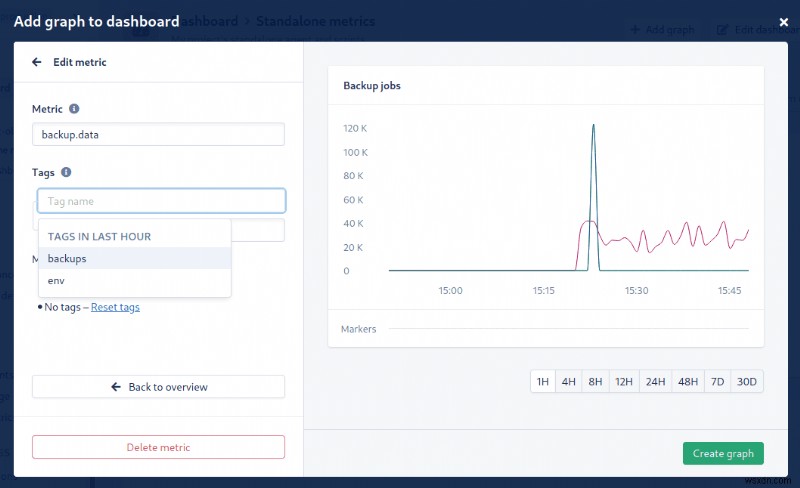Set time range to 48H

[x=688, y=381]
